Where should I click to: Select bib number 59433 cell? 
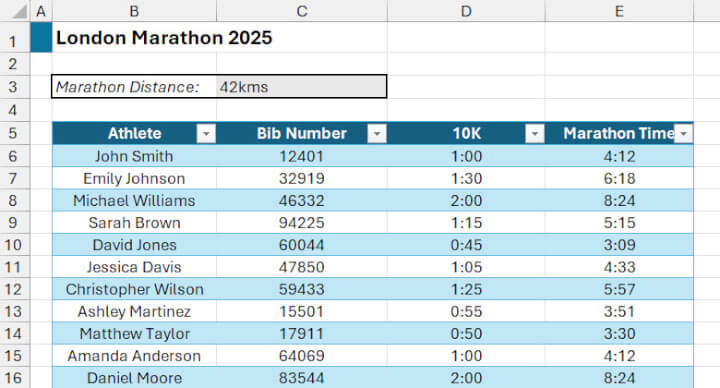point(302,289)
